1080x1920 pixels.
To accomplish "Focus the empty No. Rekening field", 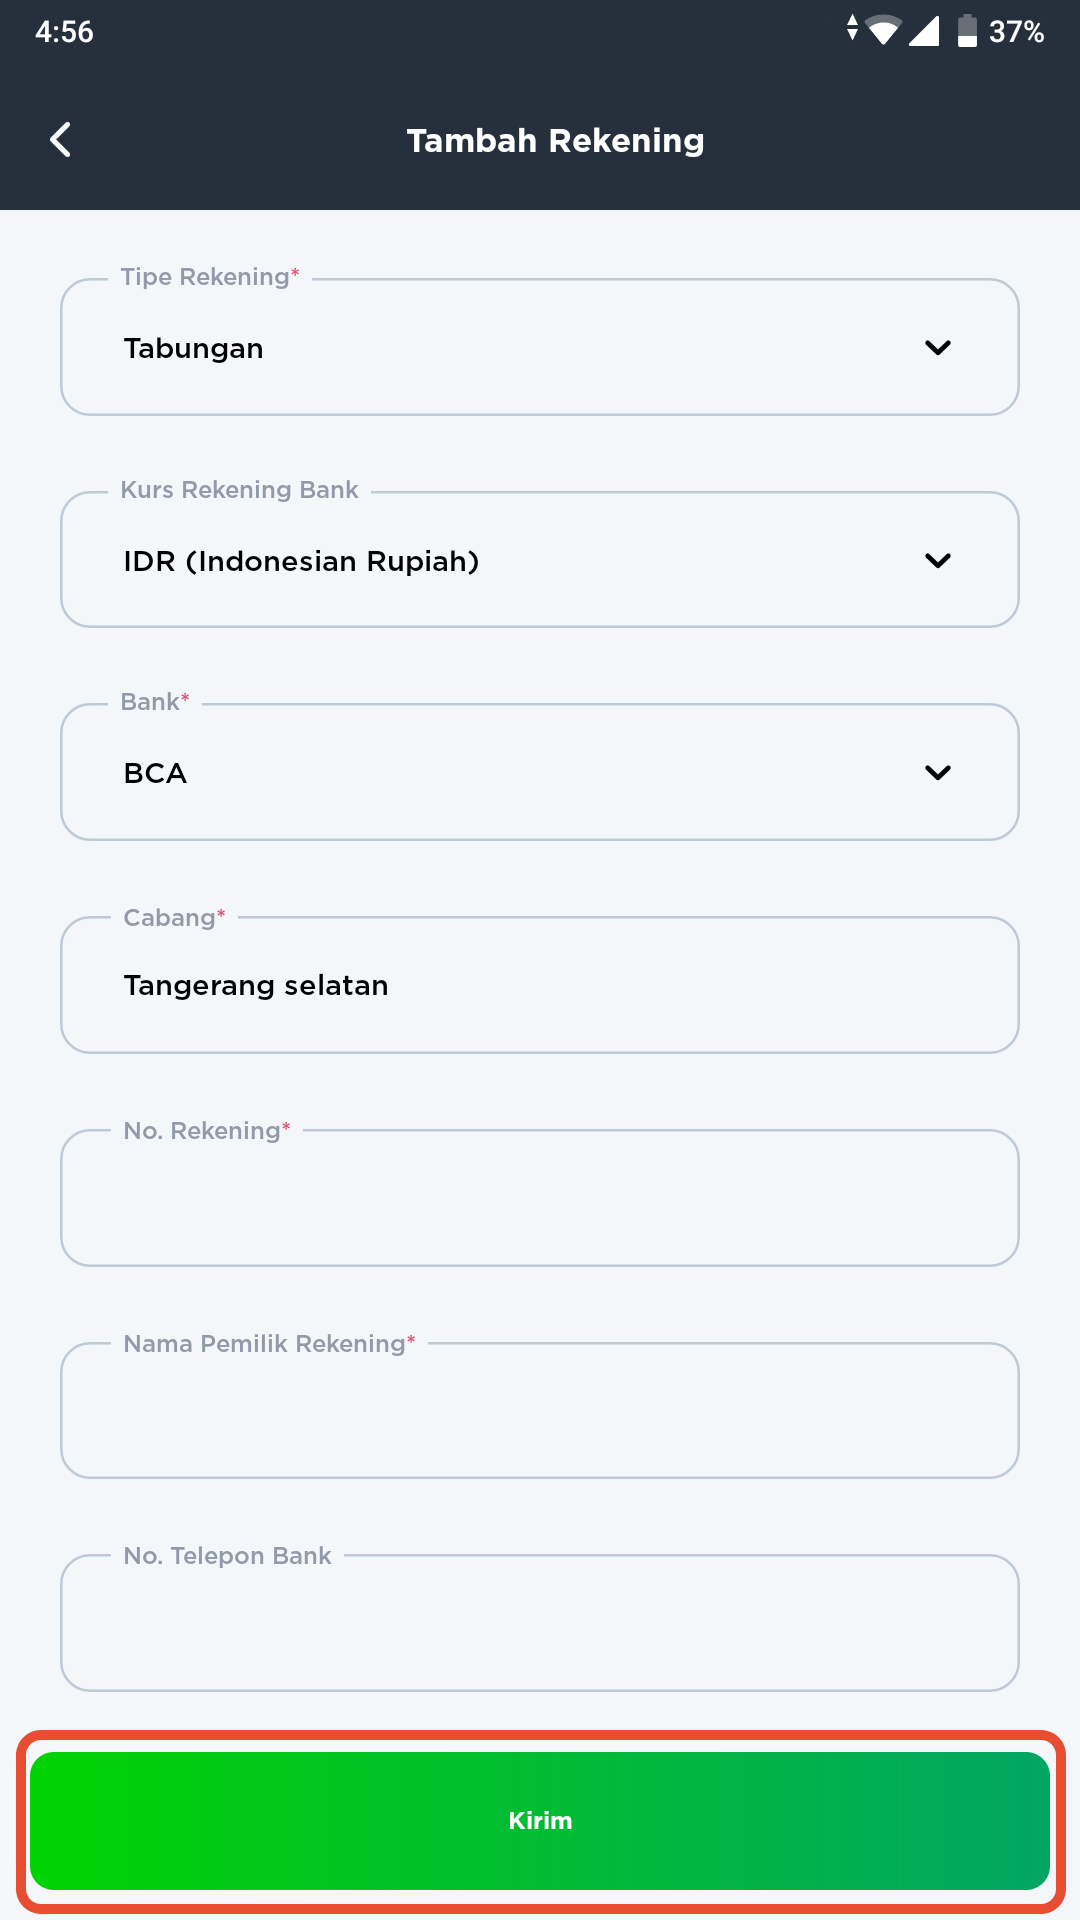I will 540,1198.
